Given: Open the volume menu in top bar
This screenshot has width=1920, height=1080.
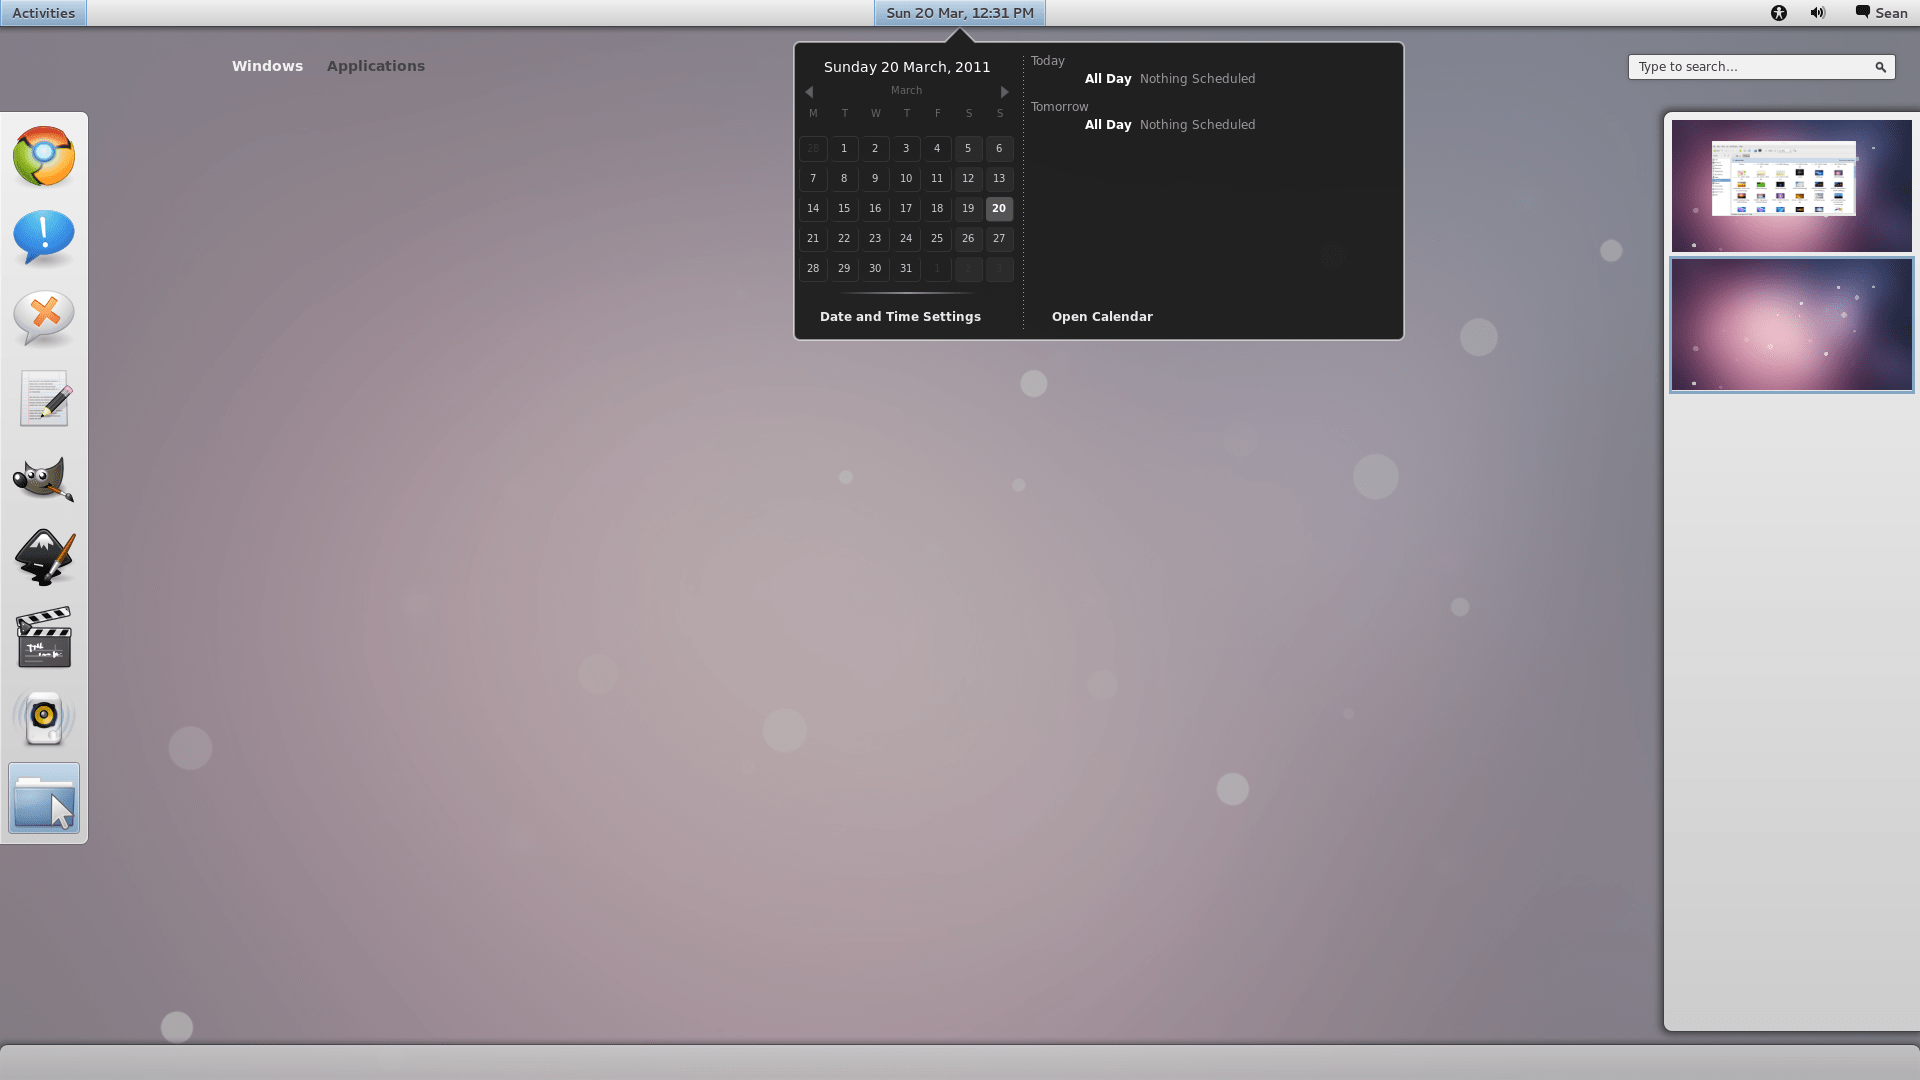Looking at the screenshot, I should tap(1817, 13).
